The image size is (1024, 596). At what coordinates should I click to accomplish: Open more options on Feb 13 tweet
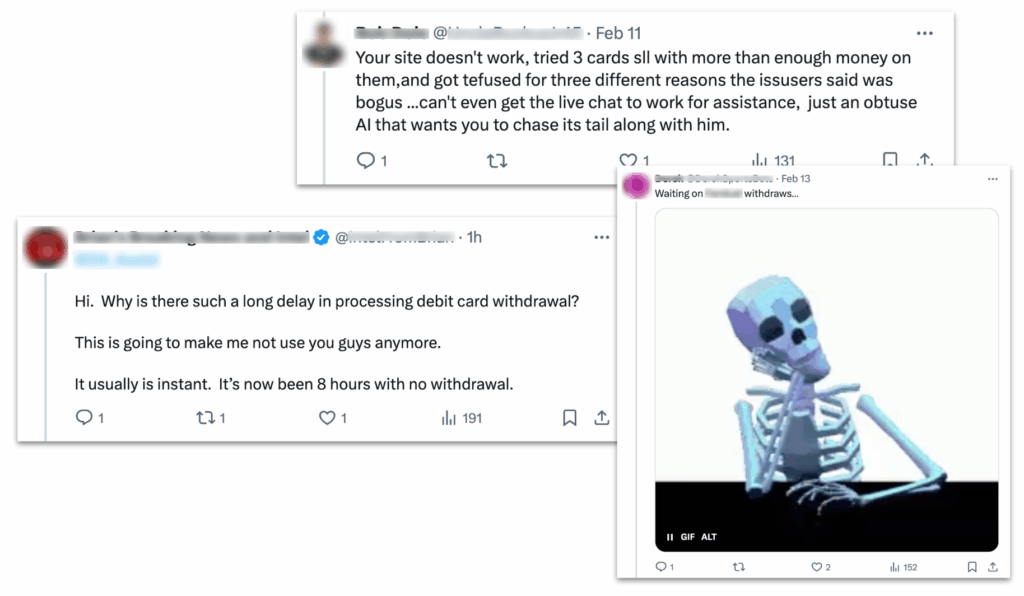pyautogui.click(x=993, y=179)
